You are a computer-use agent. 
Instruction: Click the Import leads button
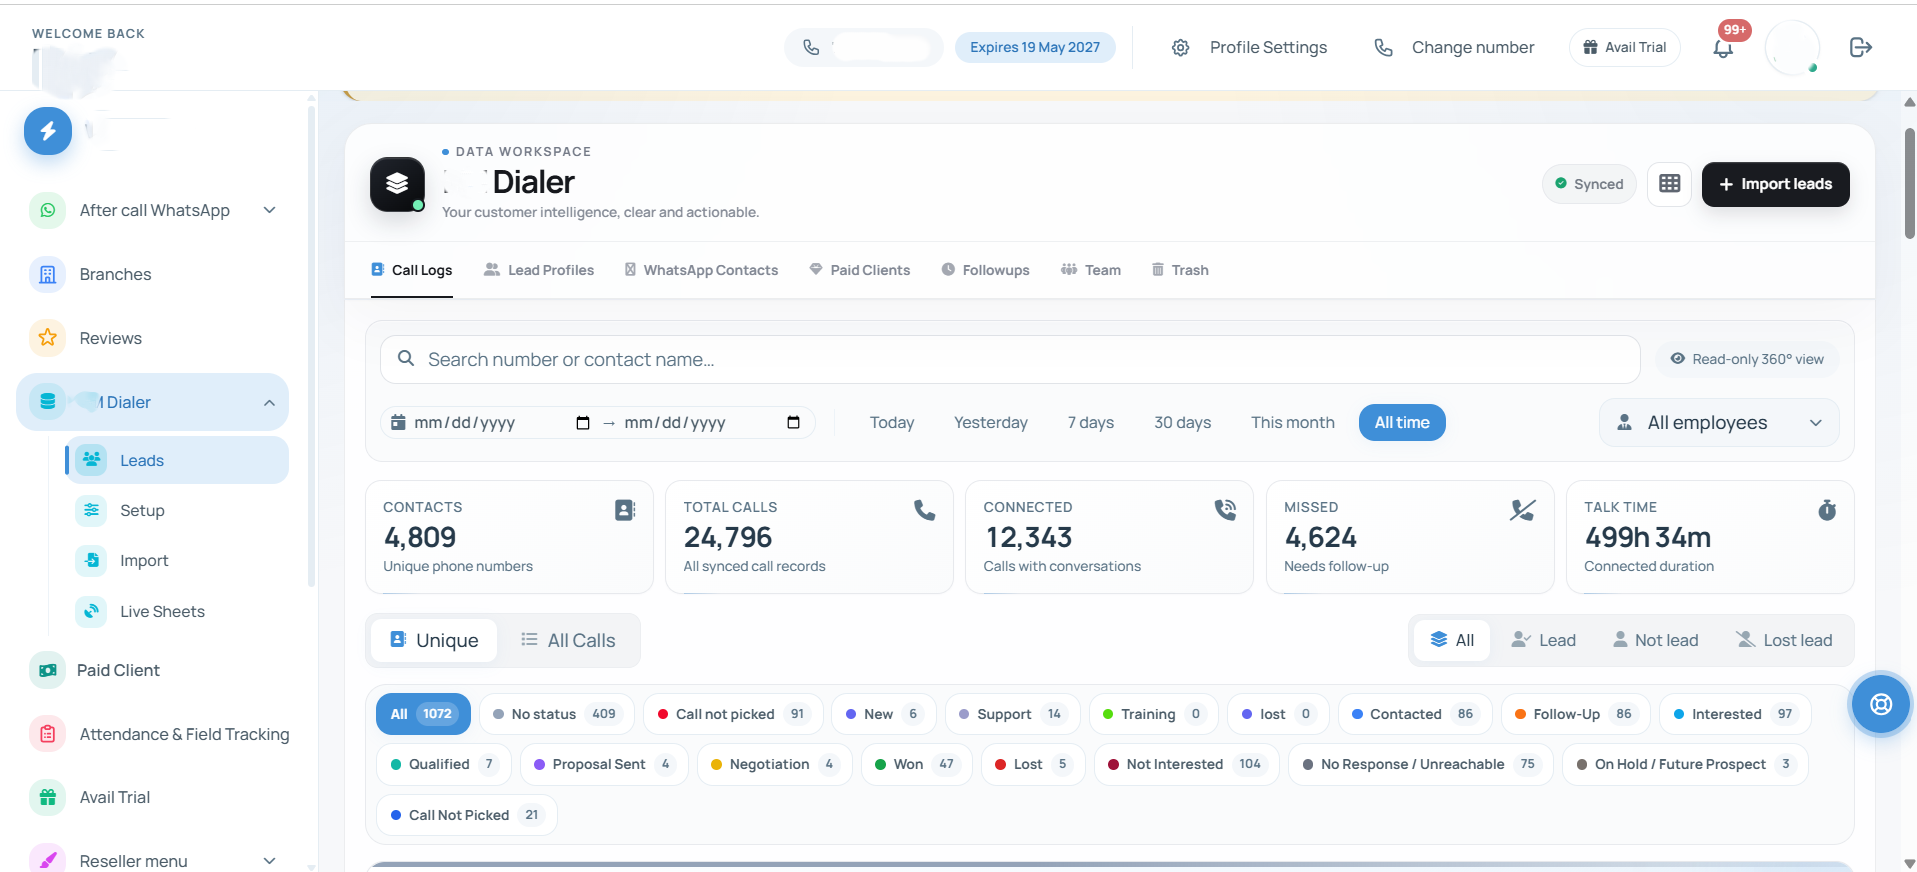pos(1775,184)
